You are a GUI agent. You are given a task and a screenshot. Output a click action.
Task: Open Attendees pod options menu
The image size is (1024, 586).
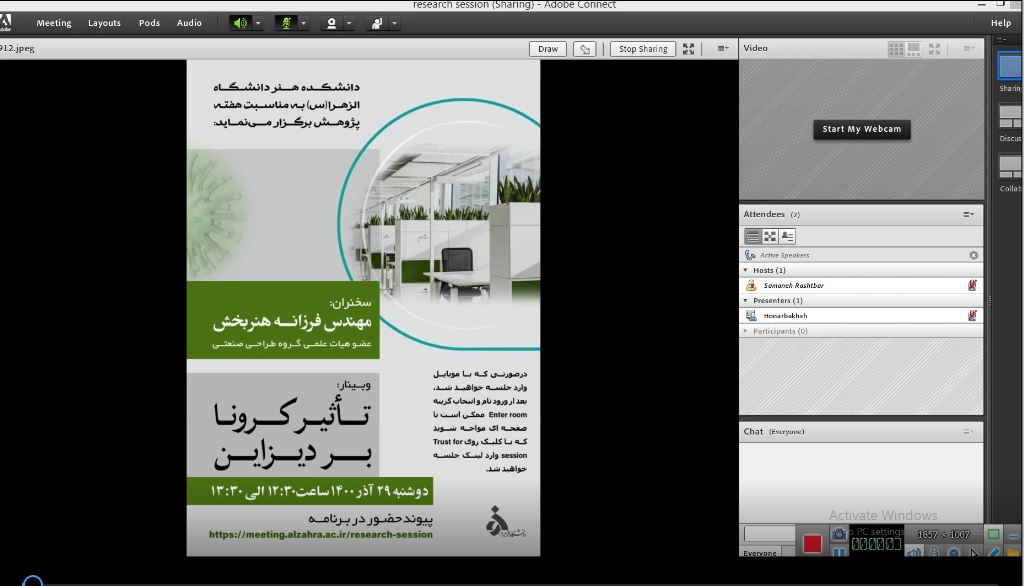pyautogui.click(x=968, y=214)
